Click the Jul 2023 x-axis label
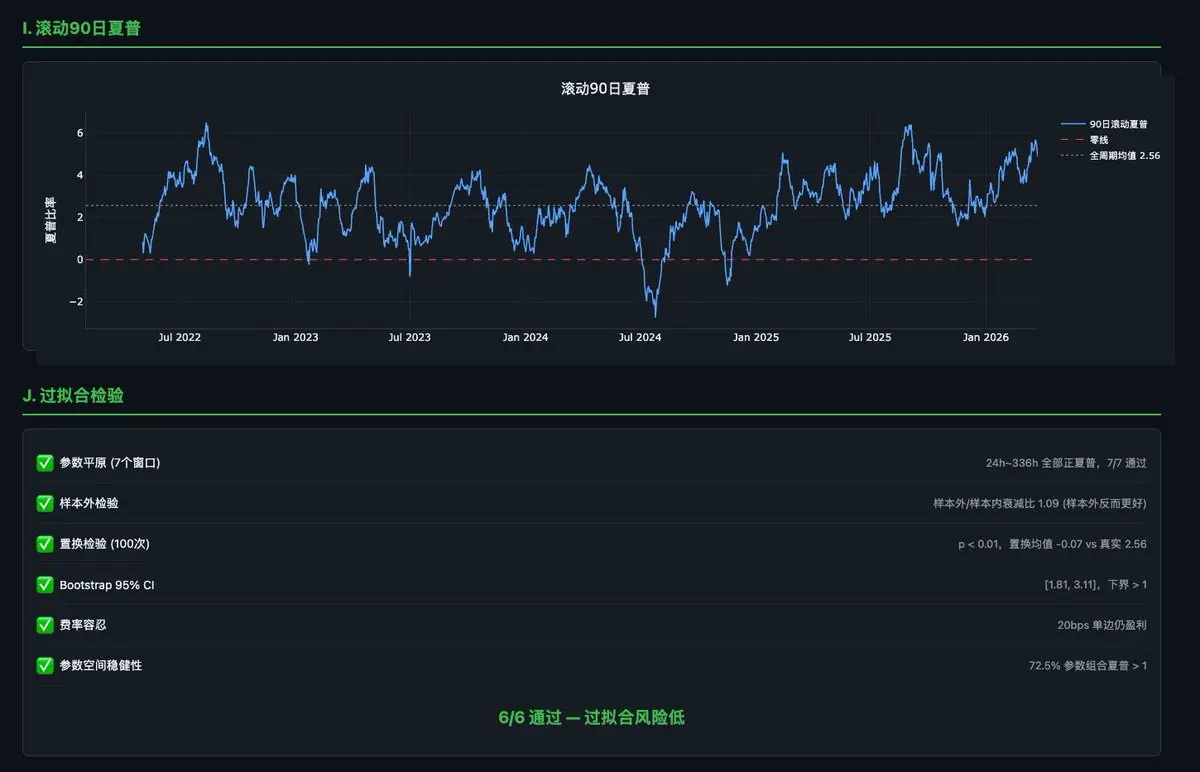 (x=410, y=337)
